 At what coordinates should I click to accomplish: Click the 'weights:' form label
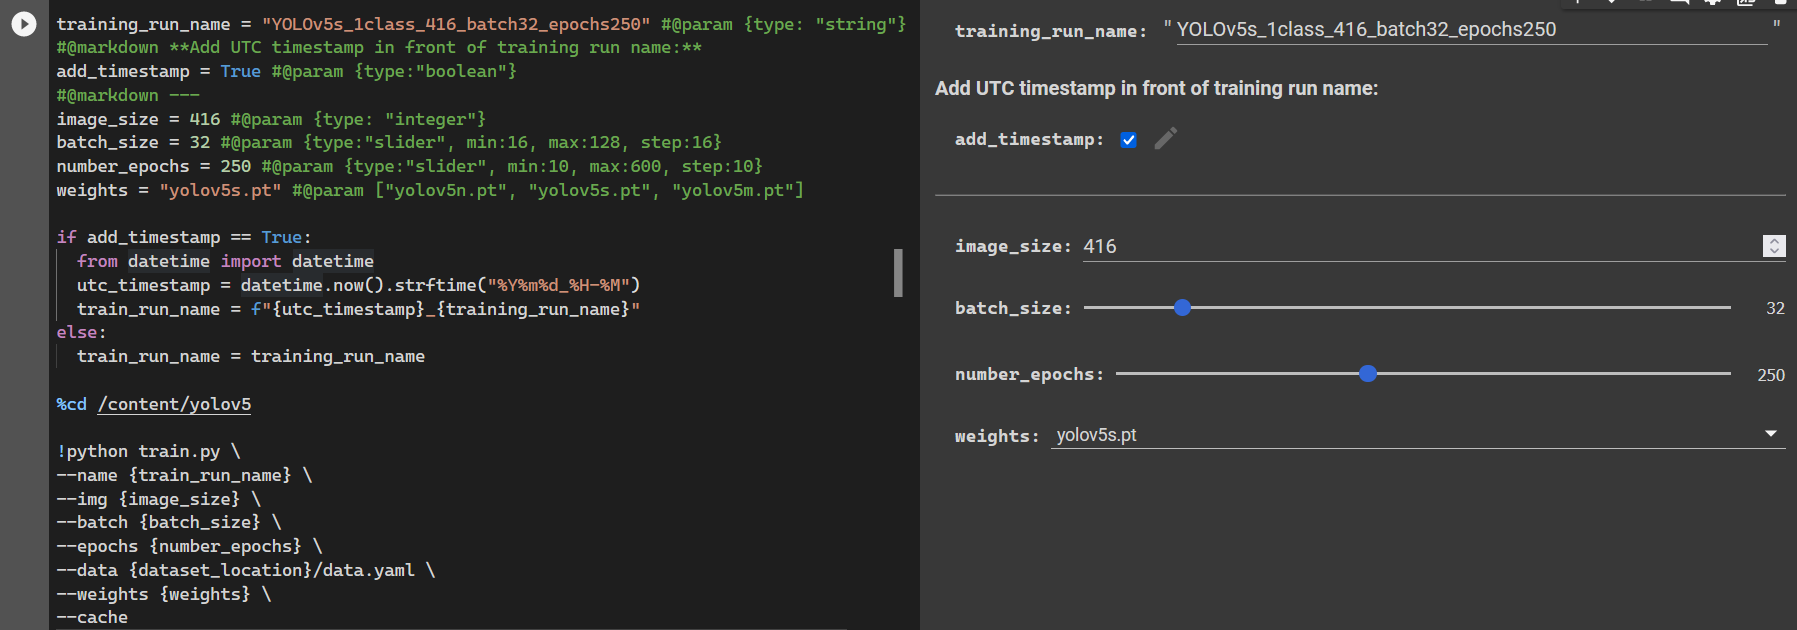tap(997, 436)
